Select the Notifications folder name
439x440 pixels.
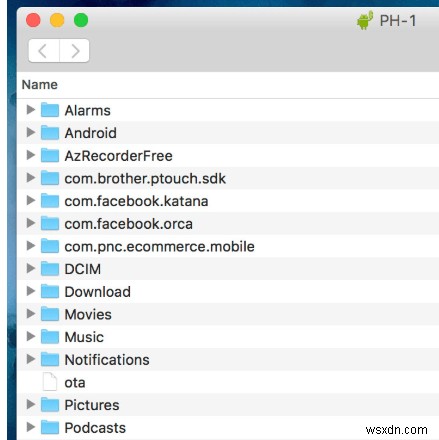[107, 360]
